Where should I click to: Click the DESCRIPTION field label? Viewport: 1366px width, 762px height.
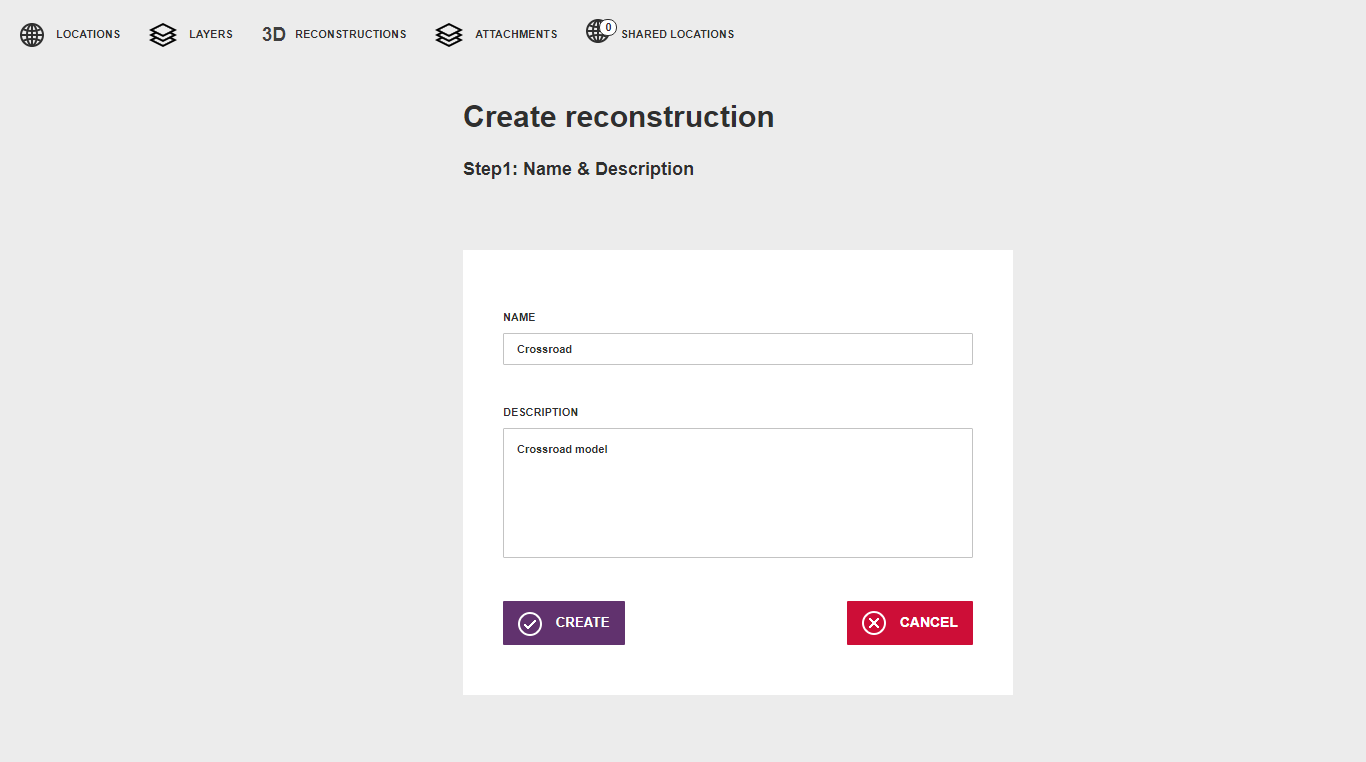[541, 412]
